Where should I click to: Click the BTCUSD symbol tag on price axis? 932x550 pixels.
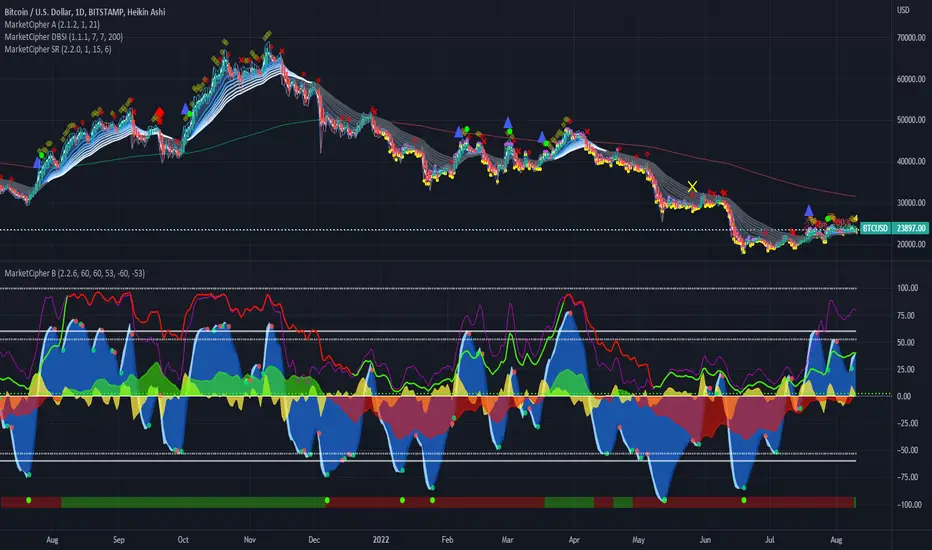point(875,228)
